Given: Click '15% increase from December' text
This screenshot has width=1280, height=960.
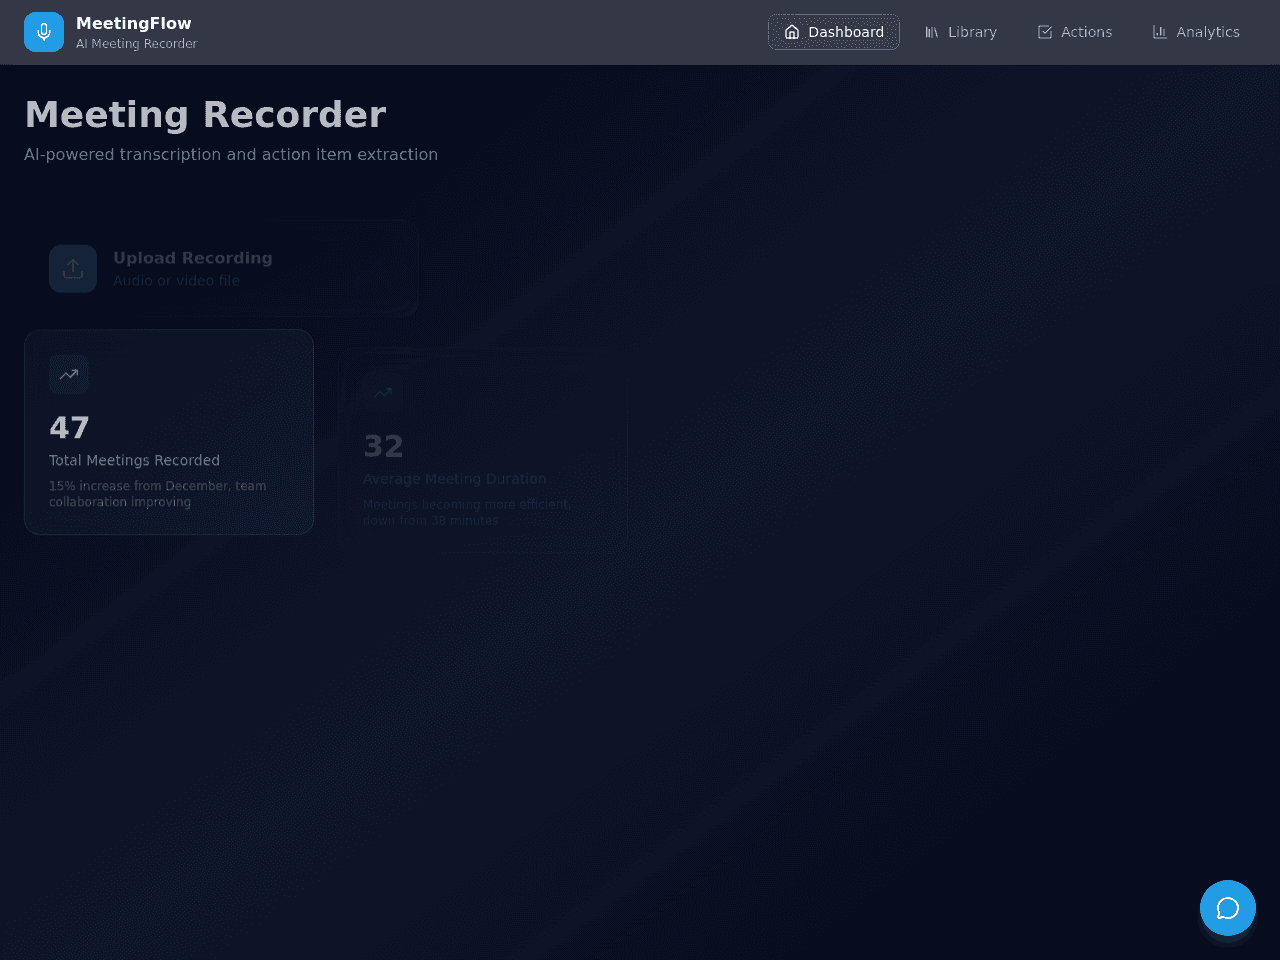Looking at the screenshot, I should pos(139,486).
